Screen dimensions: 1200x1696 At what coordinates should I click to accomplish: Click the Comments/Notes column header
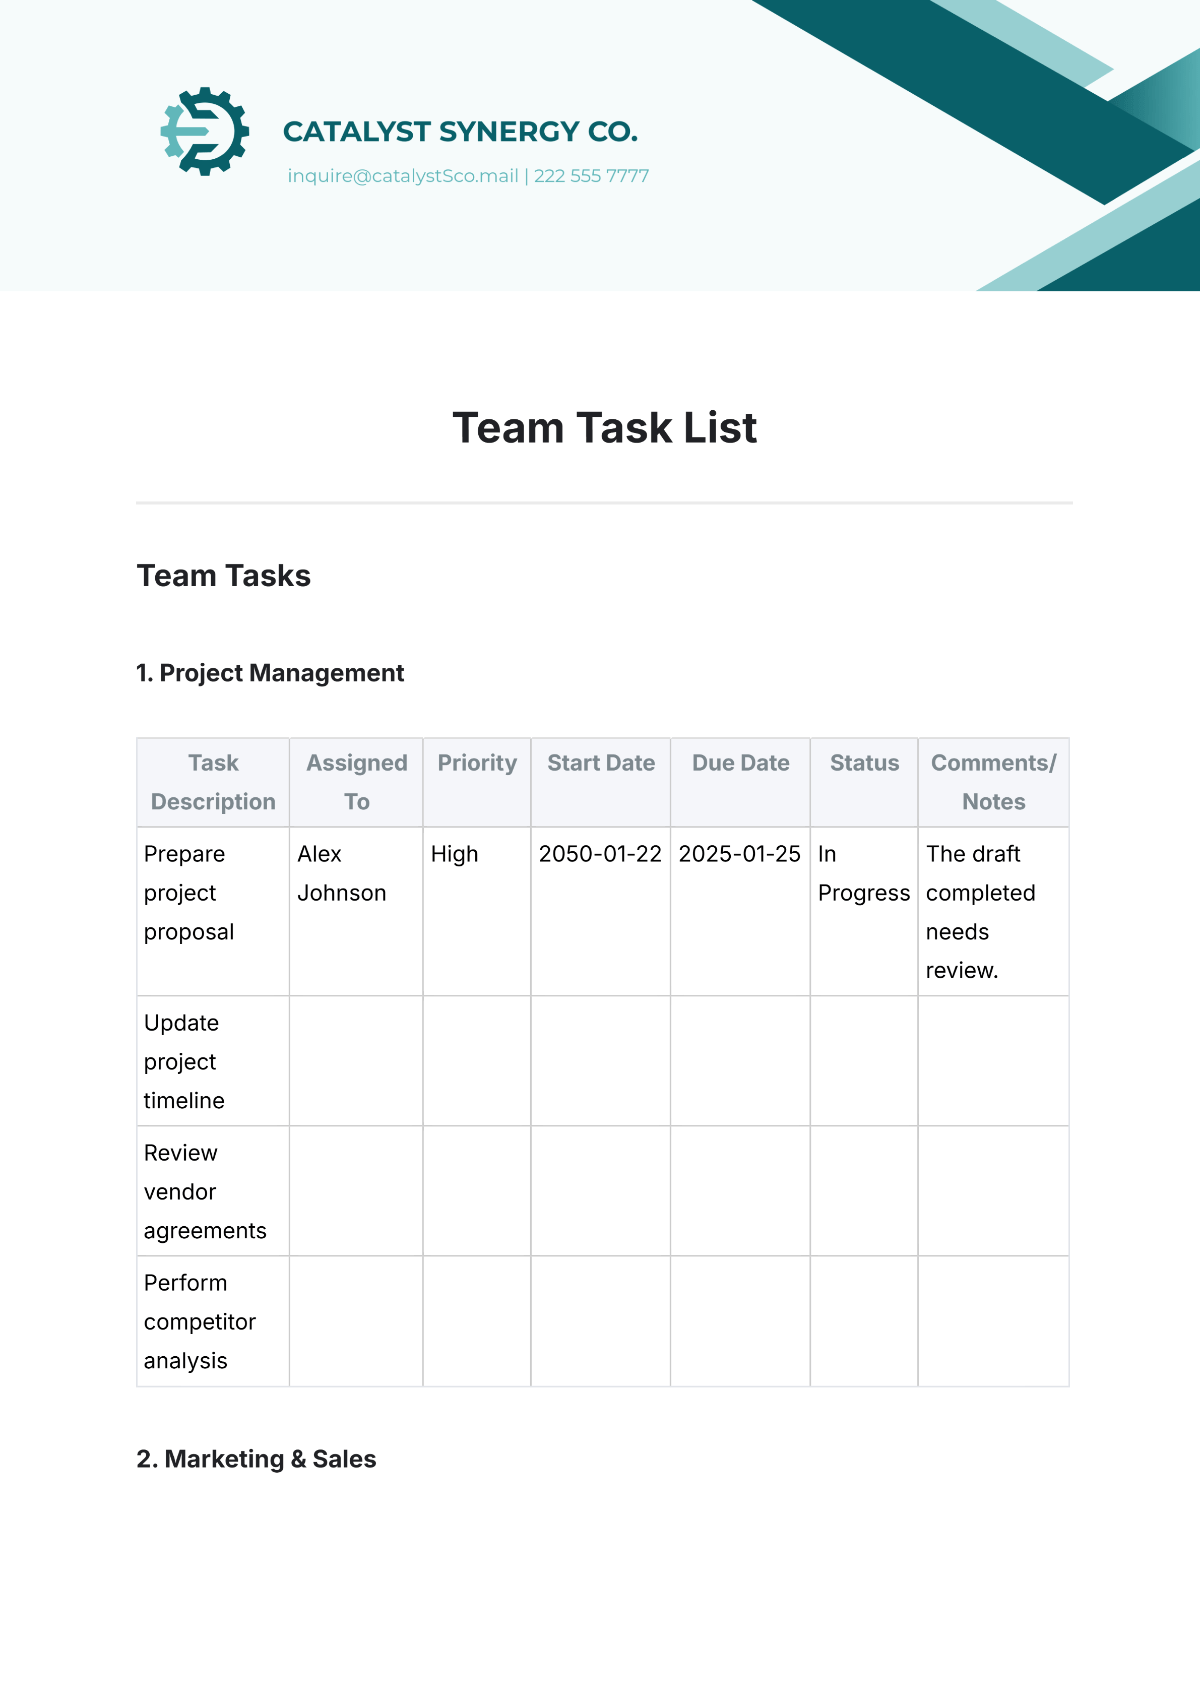[994, 782]
